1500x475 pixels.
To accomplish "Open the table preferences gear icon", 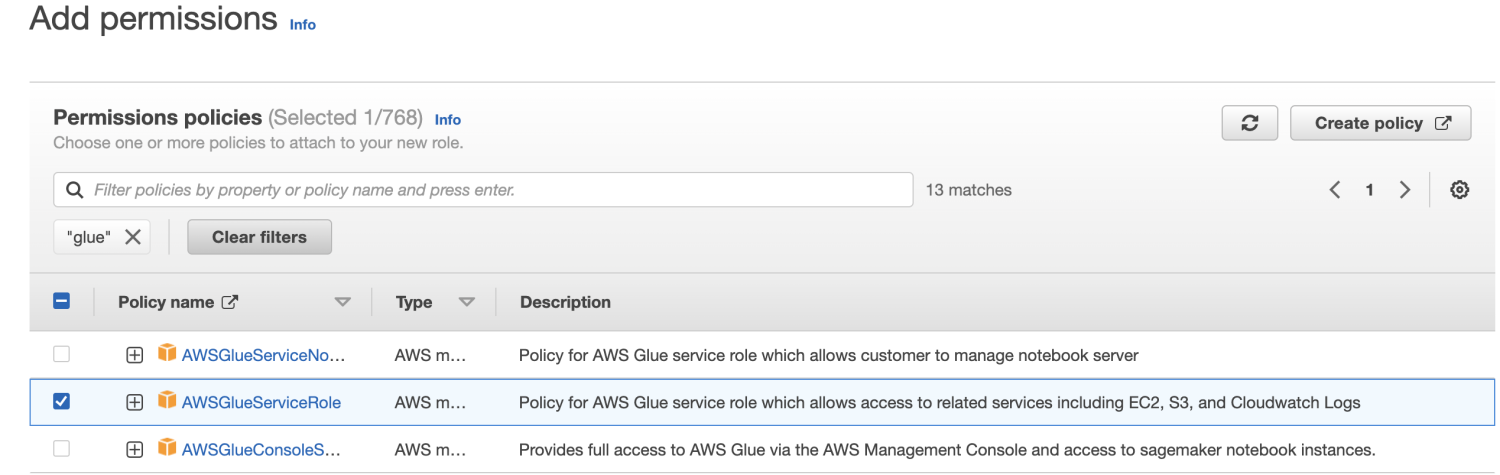I will [x=1459, y=190].
